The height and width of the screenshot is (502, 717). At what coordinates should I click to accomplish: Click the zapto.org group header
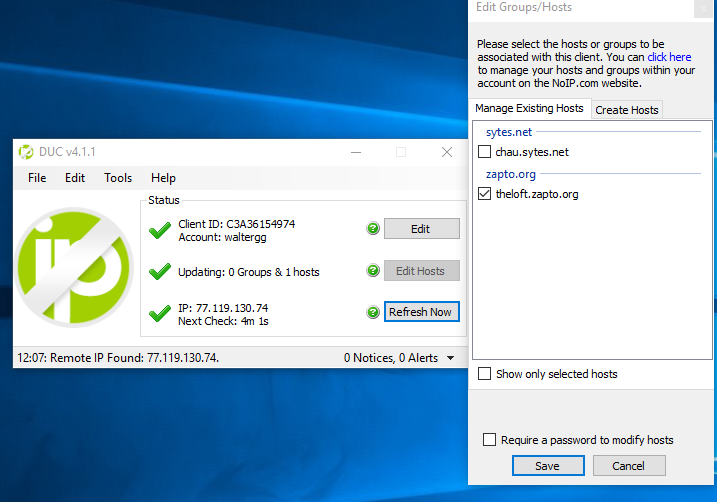510,174
